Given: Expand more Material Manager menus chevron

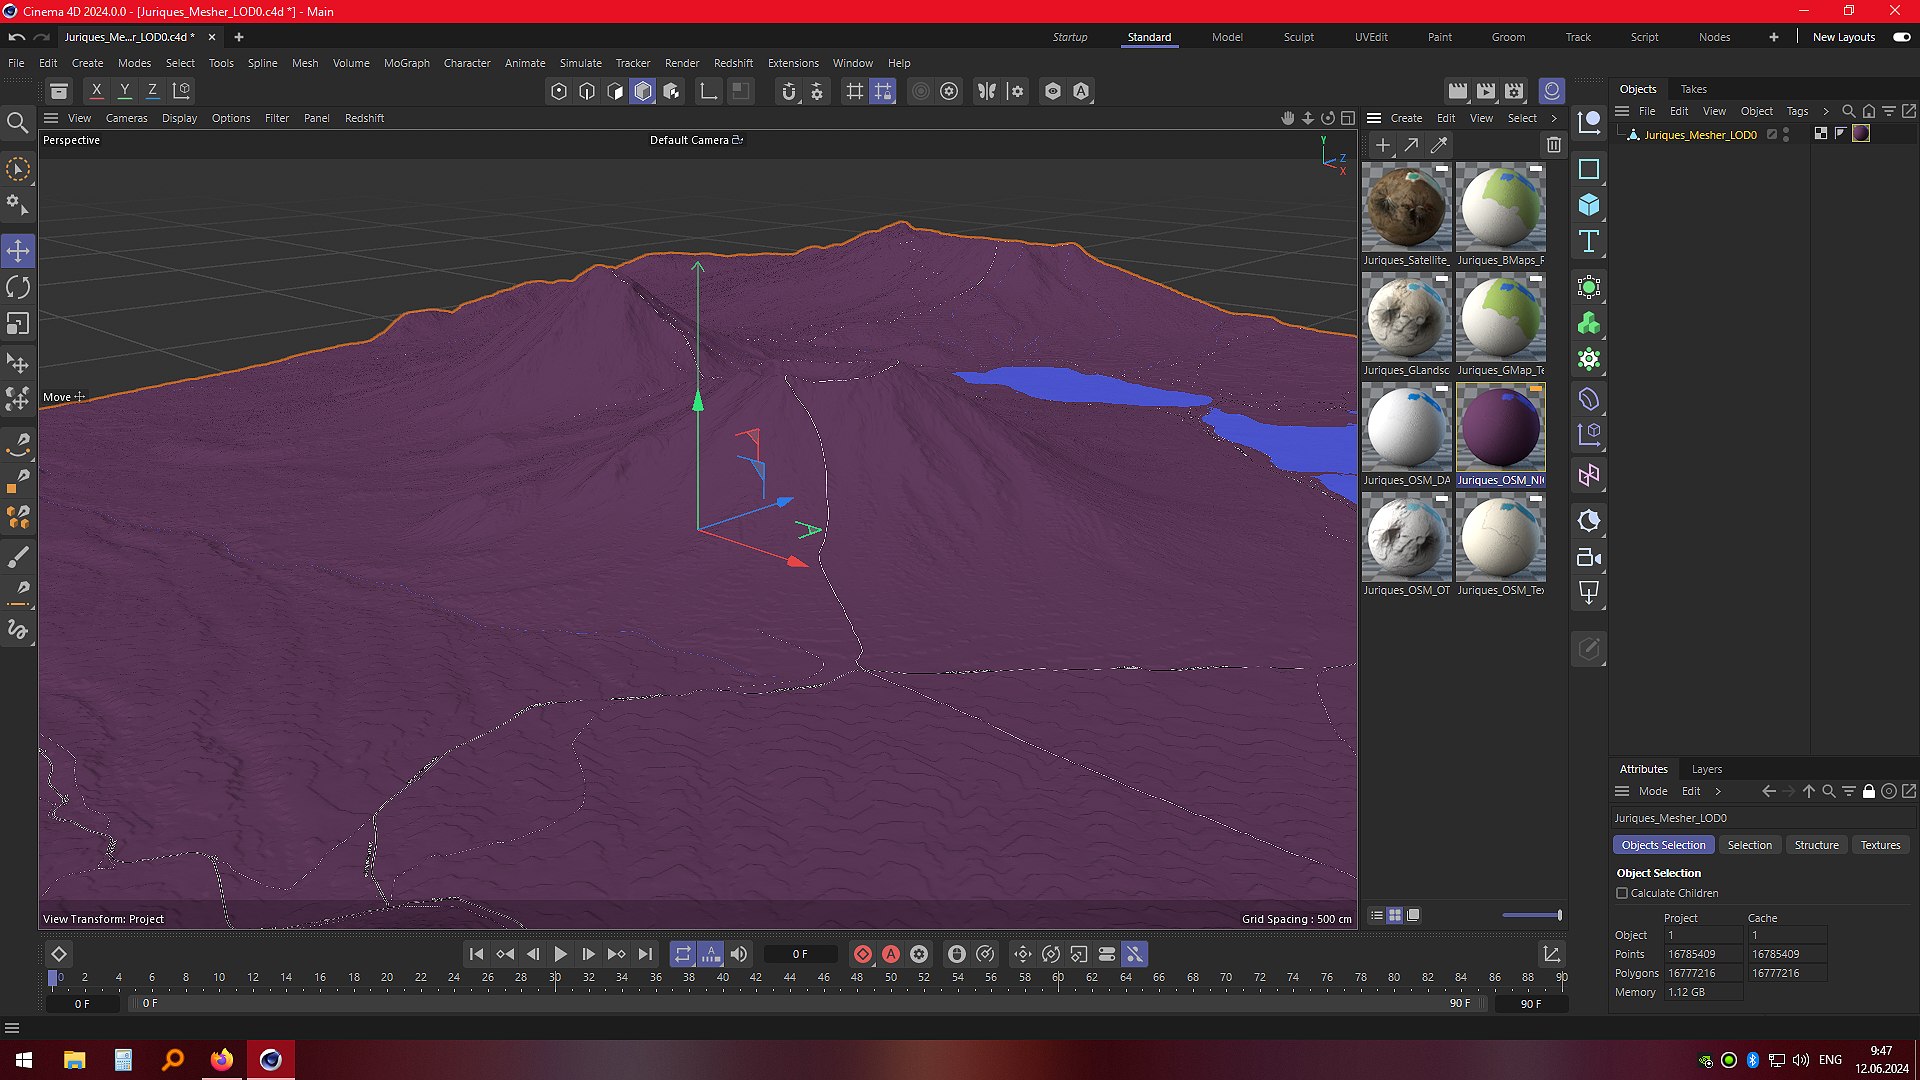Looking at the screenshot, I should tap(1554, 118).
